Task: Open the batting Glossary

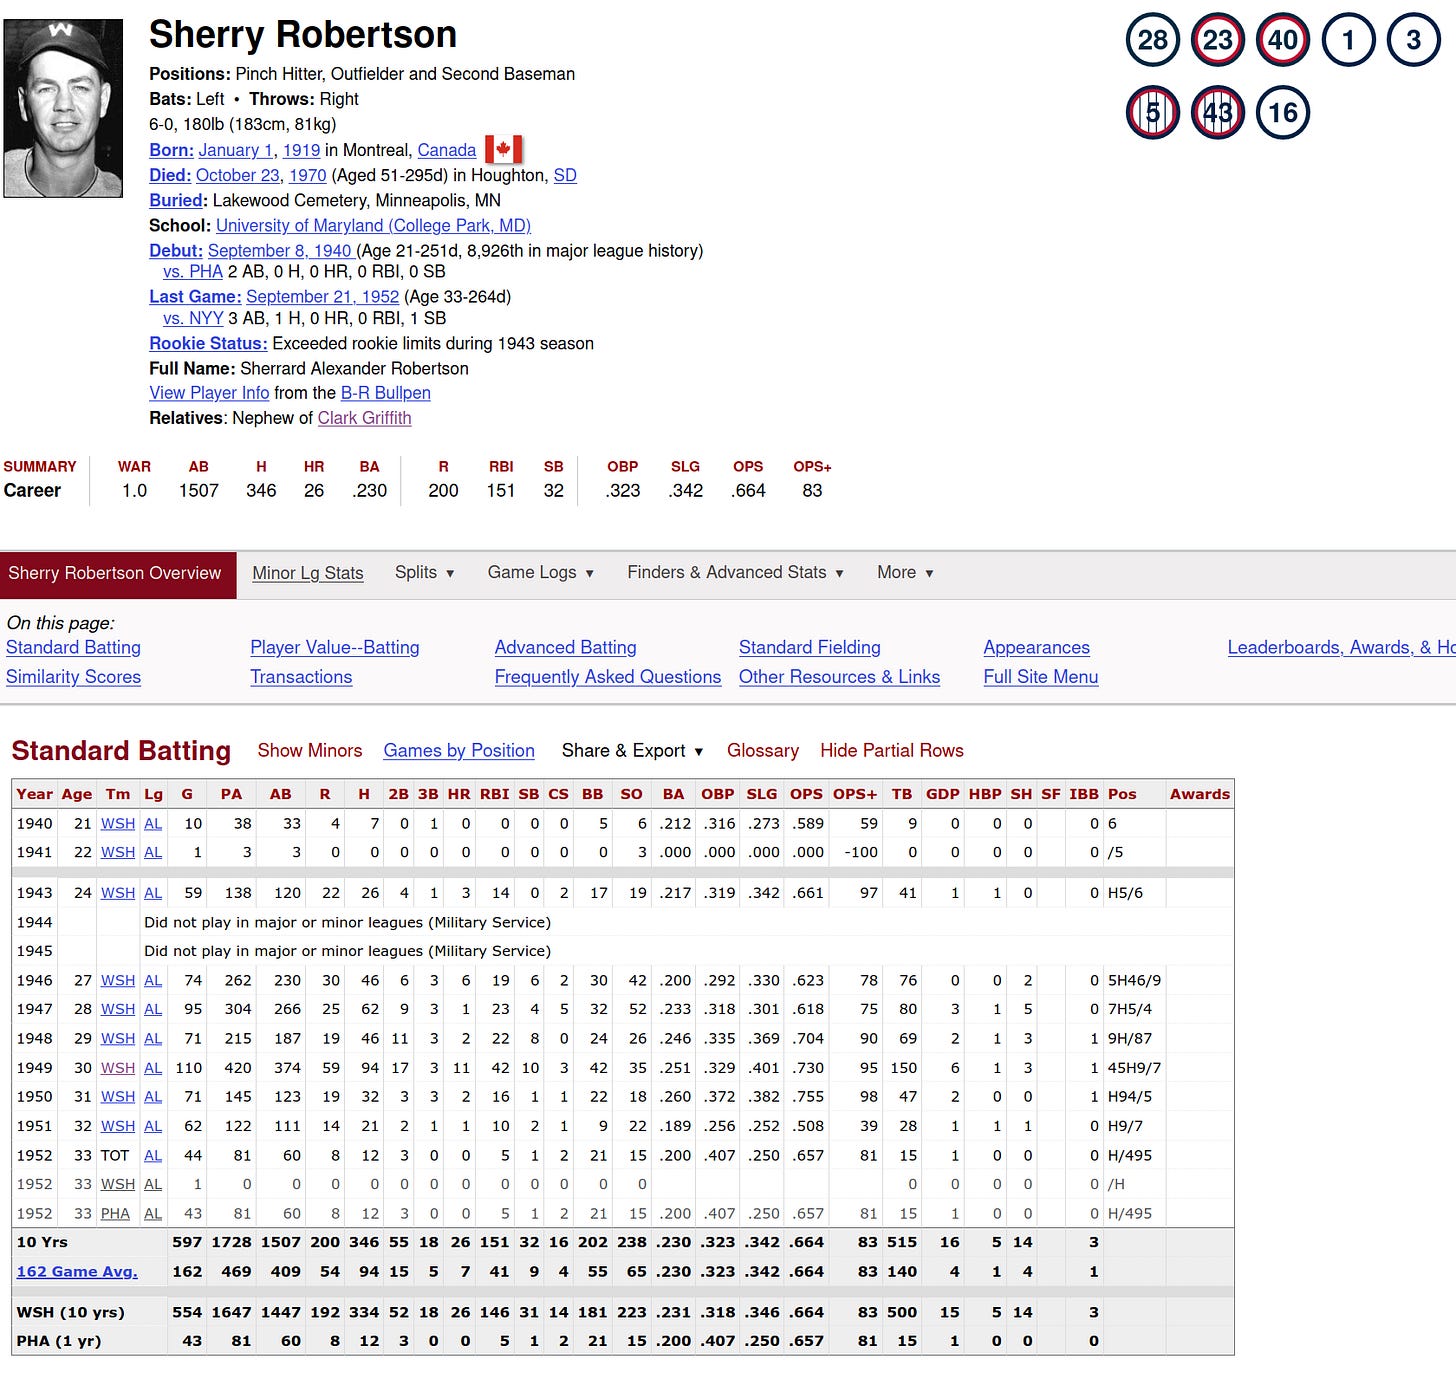Action: [x=762, y=751]
